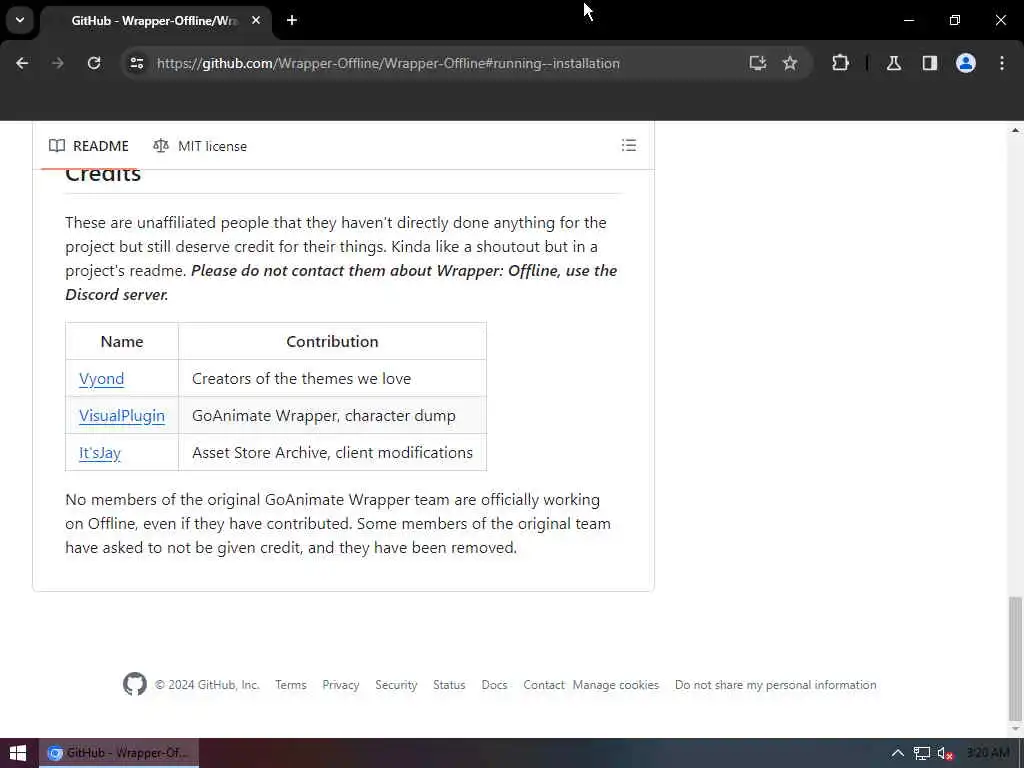Open Chrome three-dot menu
Image resolution: width=1024 pixels, height=768 pixels.
[1002, 63]
